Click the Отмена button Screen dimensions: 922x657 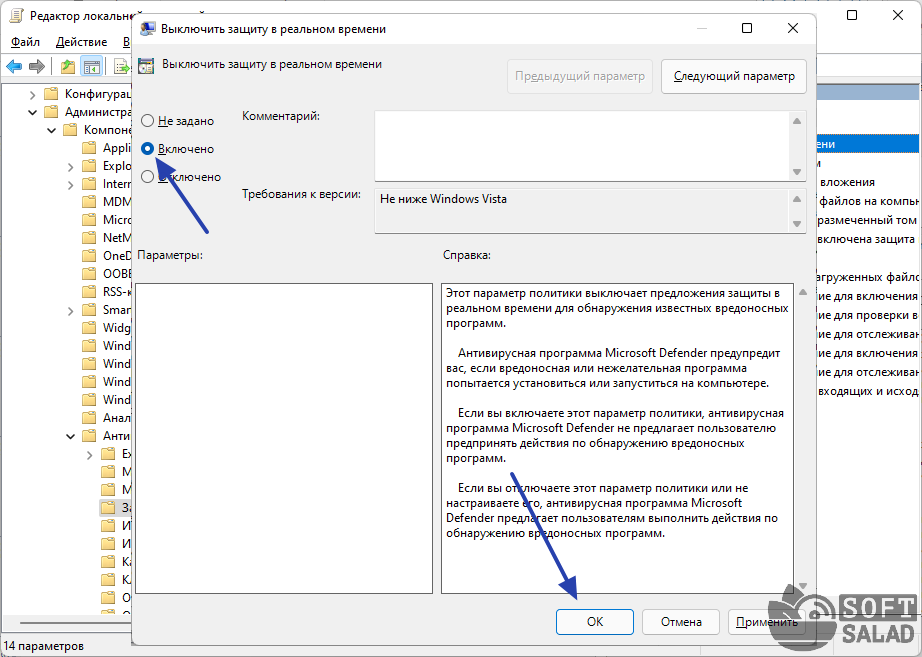click(681, 622)
